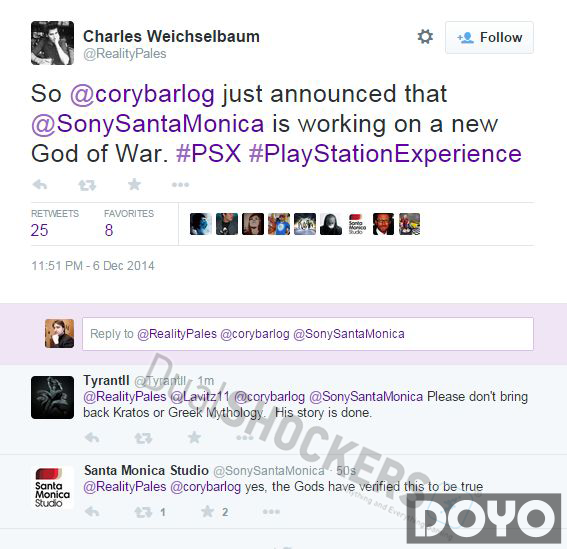Open more options ellipsis under main tweet
The width and height of the screenshot is (567, 549).
coord(180,185)
